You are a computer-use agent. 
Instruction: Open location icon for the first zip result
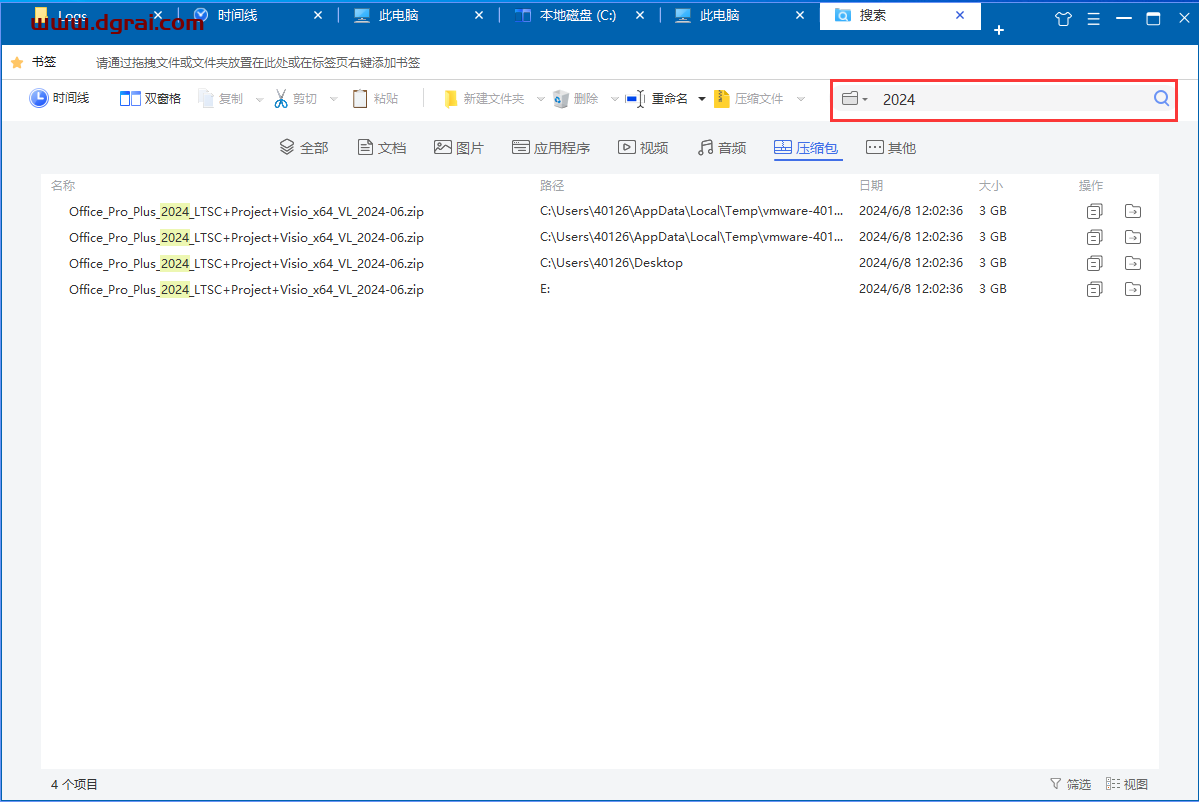(x=1132, y=211)
